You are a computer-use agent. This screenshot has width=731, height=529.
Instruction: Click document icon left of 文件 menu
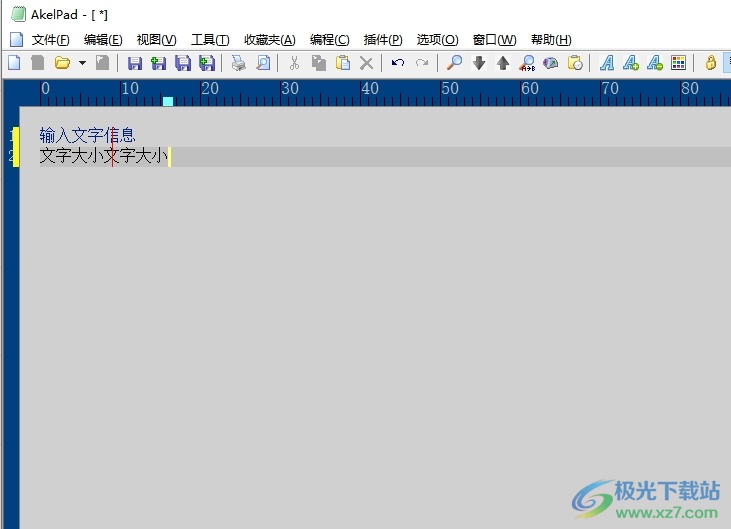tap(17, 40)
